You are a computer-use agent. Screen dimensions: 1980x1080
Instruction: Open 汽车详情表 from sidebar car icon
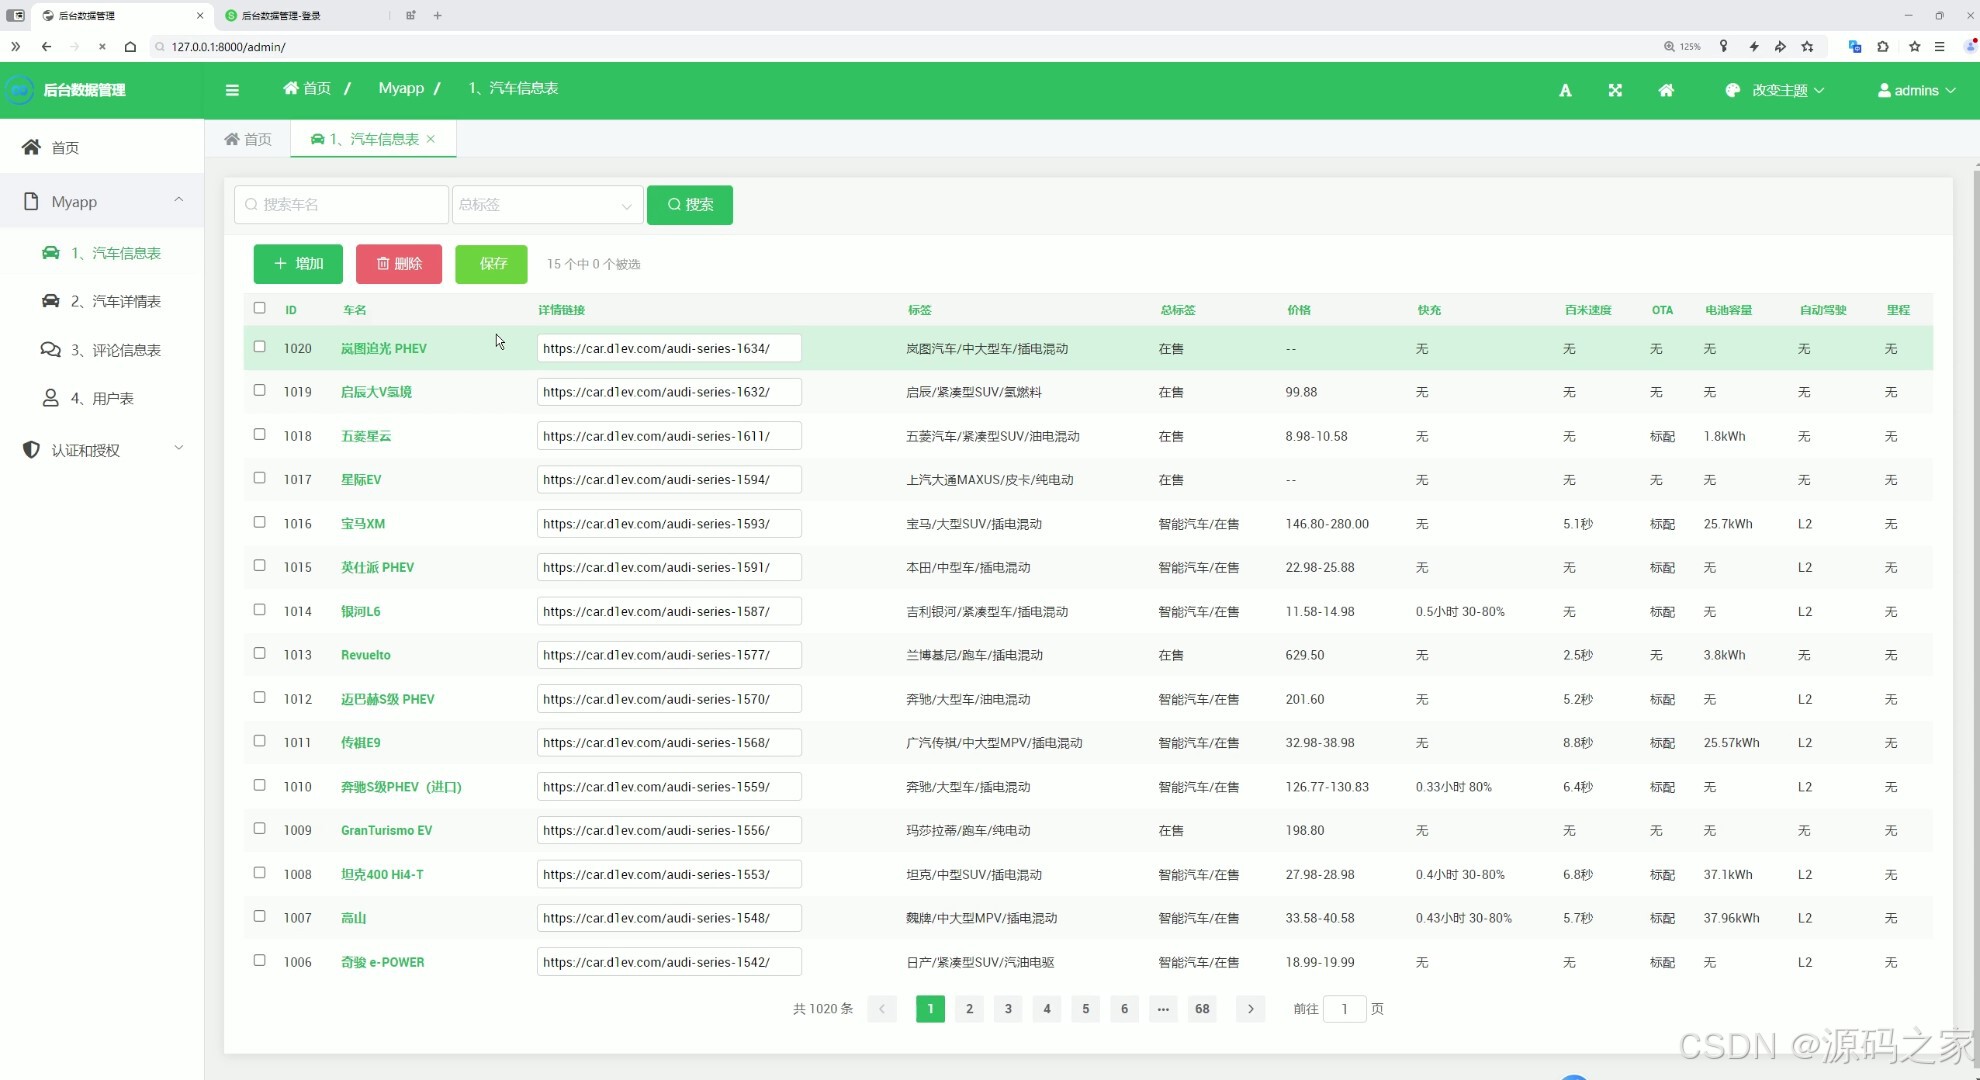click(x=50, y=301)
